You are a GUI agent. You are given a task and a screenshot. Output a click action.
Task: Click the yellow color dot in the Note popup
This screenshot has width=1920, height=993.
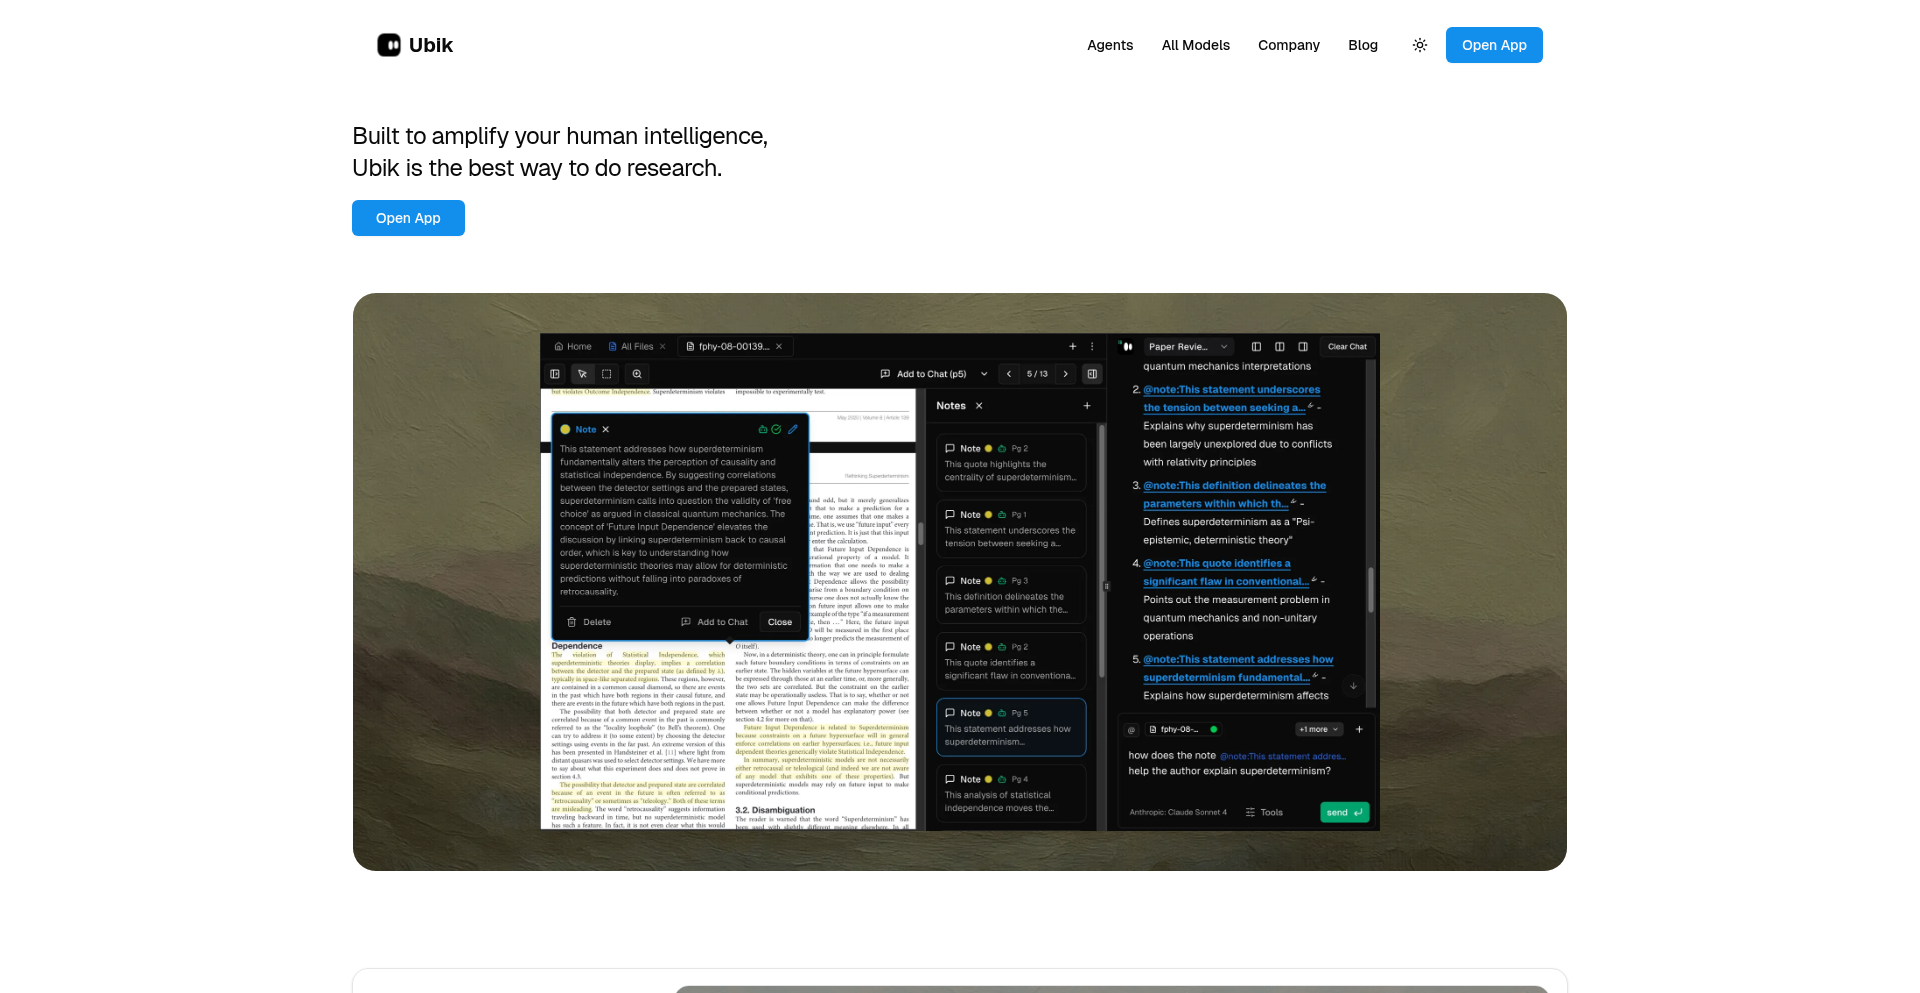coord(565,429)
